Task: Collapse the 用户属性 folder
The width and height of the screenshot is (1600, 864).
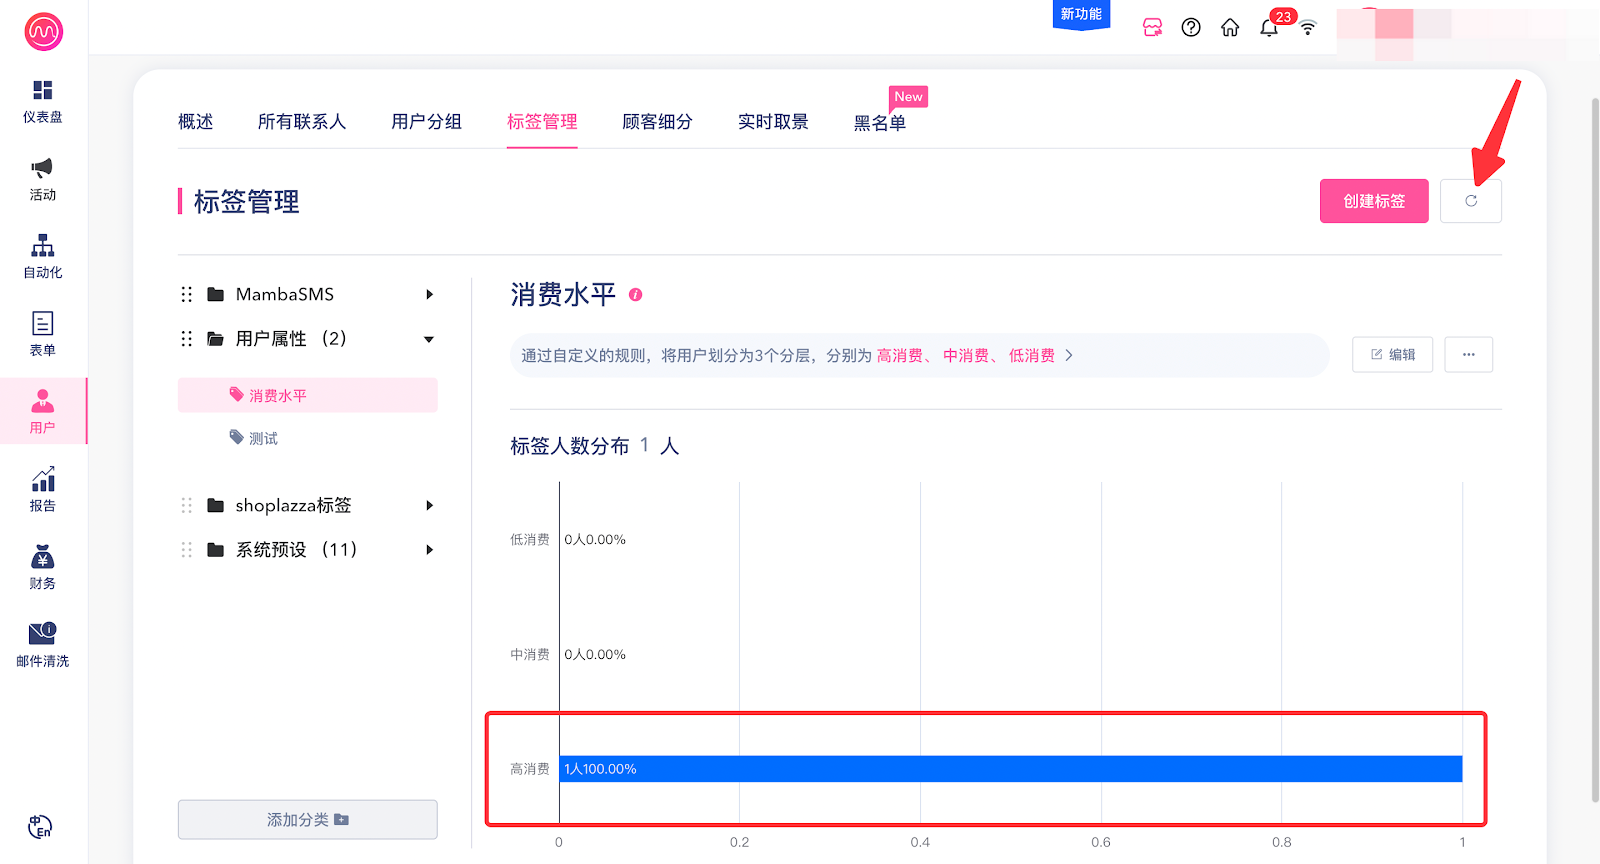Action: point(429,340)
